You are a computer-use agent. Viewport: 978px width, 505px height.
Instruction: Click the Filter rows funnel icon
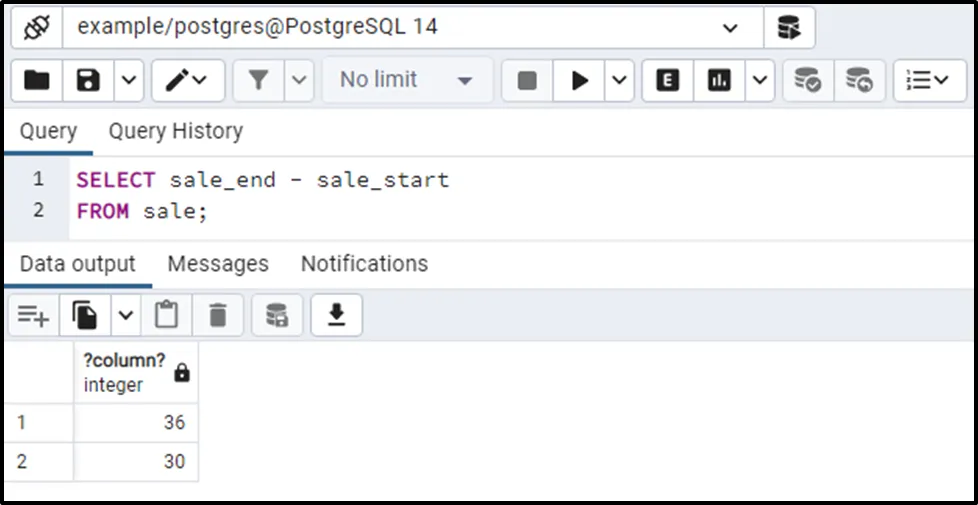pos(259,81)
